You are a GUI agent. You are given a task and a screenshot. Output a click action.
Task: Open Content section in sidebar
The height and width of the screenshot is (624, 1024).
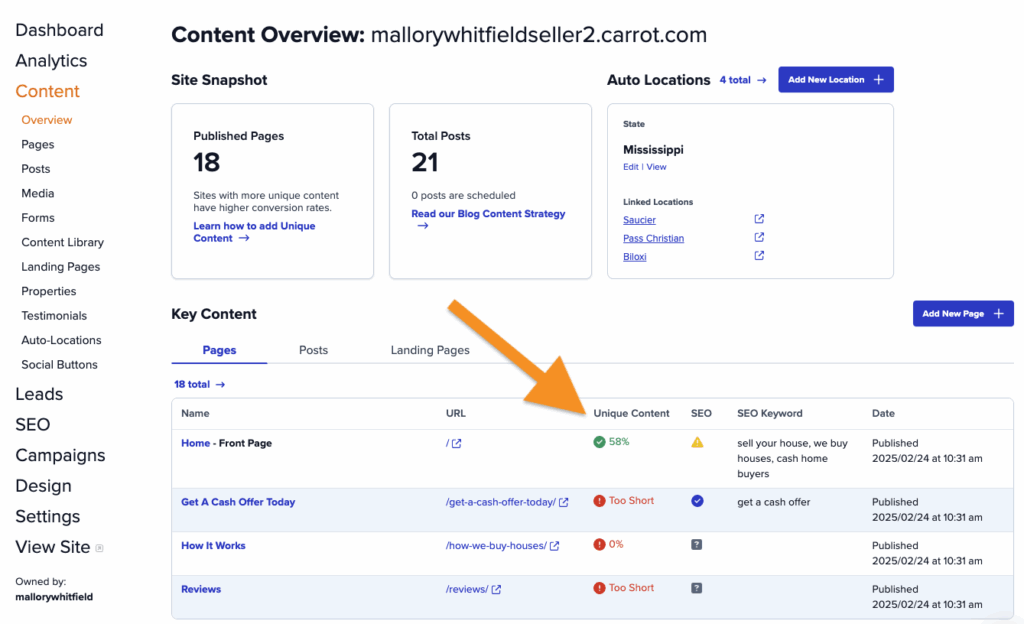click(48, 91)
